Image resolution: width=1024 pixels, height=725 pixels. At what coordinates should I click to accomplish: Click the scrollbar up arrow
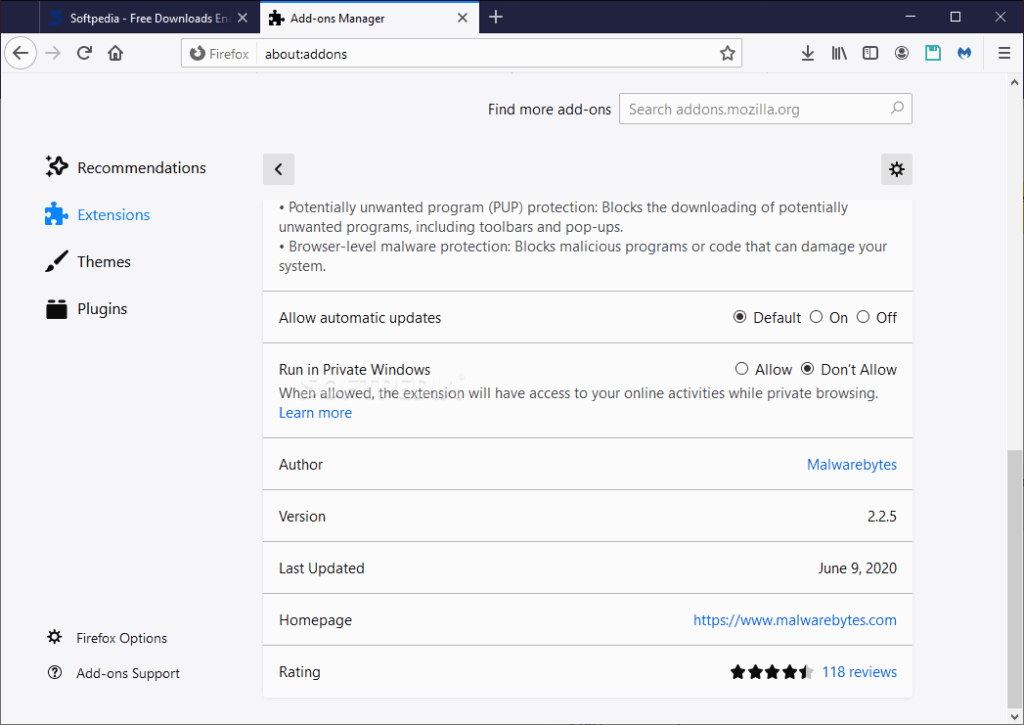tap(1014, 83)
